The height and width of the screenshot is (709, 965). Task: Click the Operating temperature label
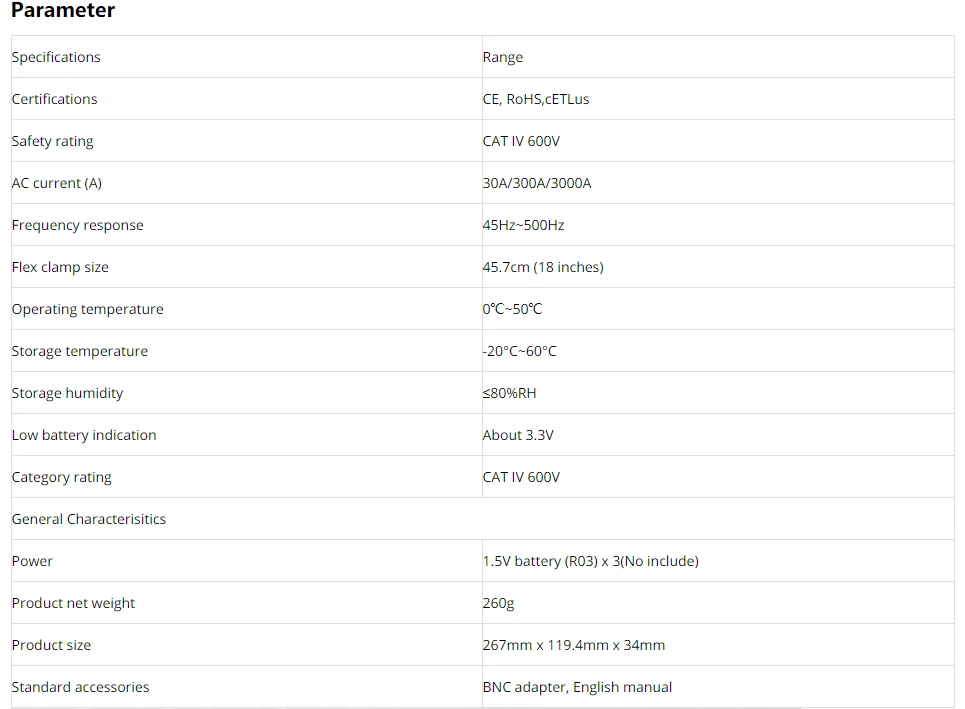click(x=87, y=309)
